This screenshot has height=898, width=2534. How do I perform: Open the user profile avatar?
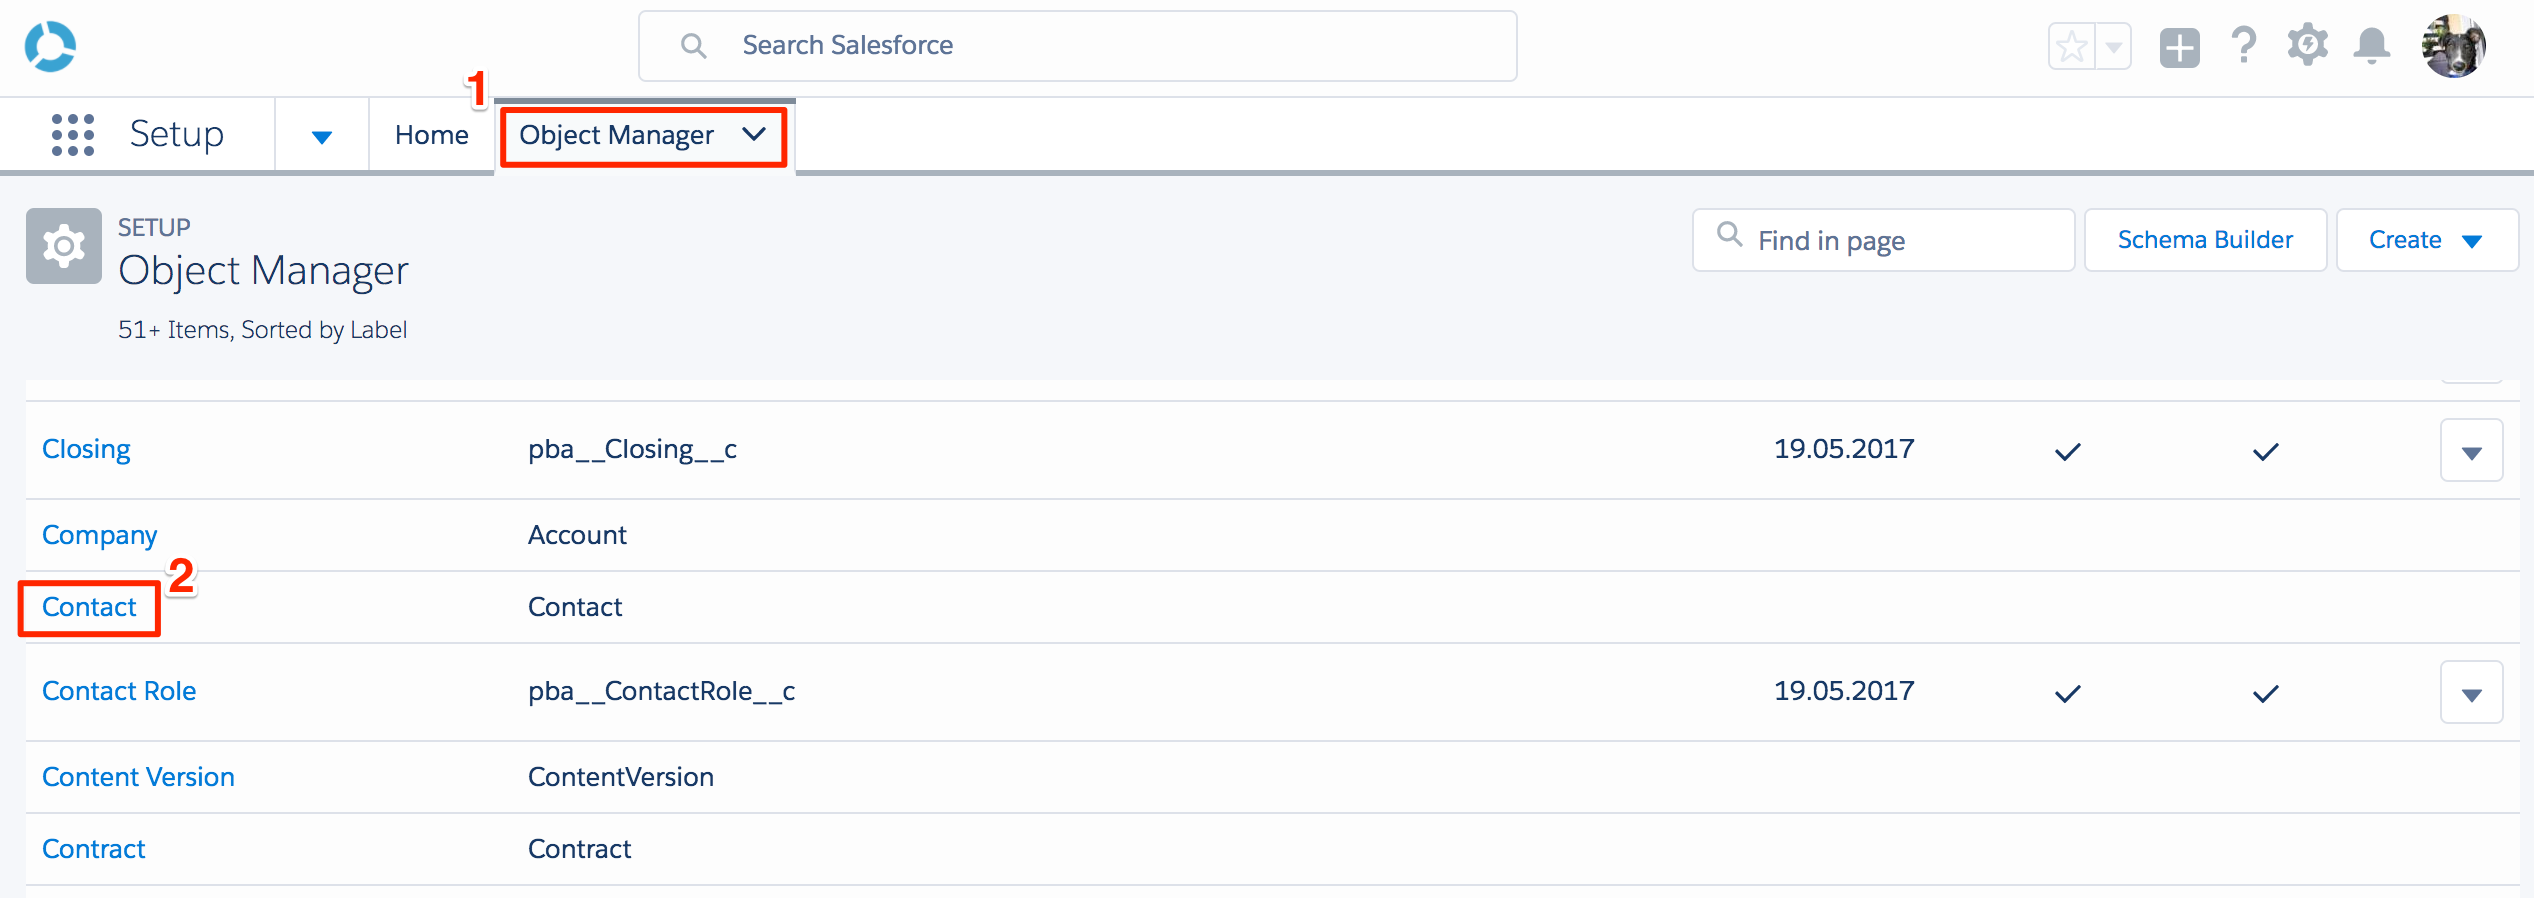2454,46
